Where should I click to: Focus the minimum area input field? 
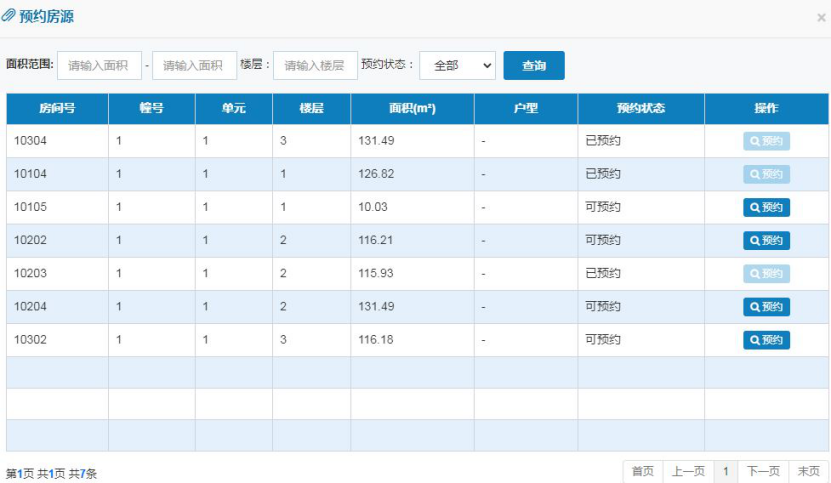tap(99, 65)
